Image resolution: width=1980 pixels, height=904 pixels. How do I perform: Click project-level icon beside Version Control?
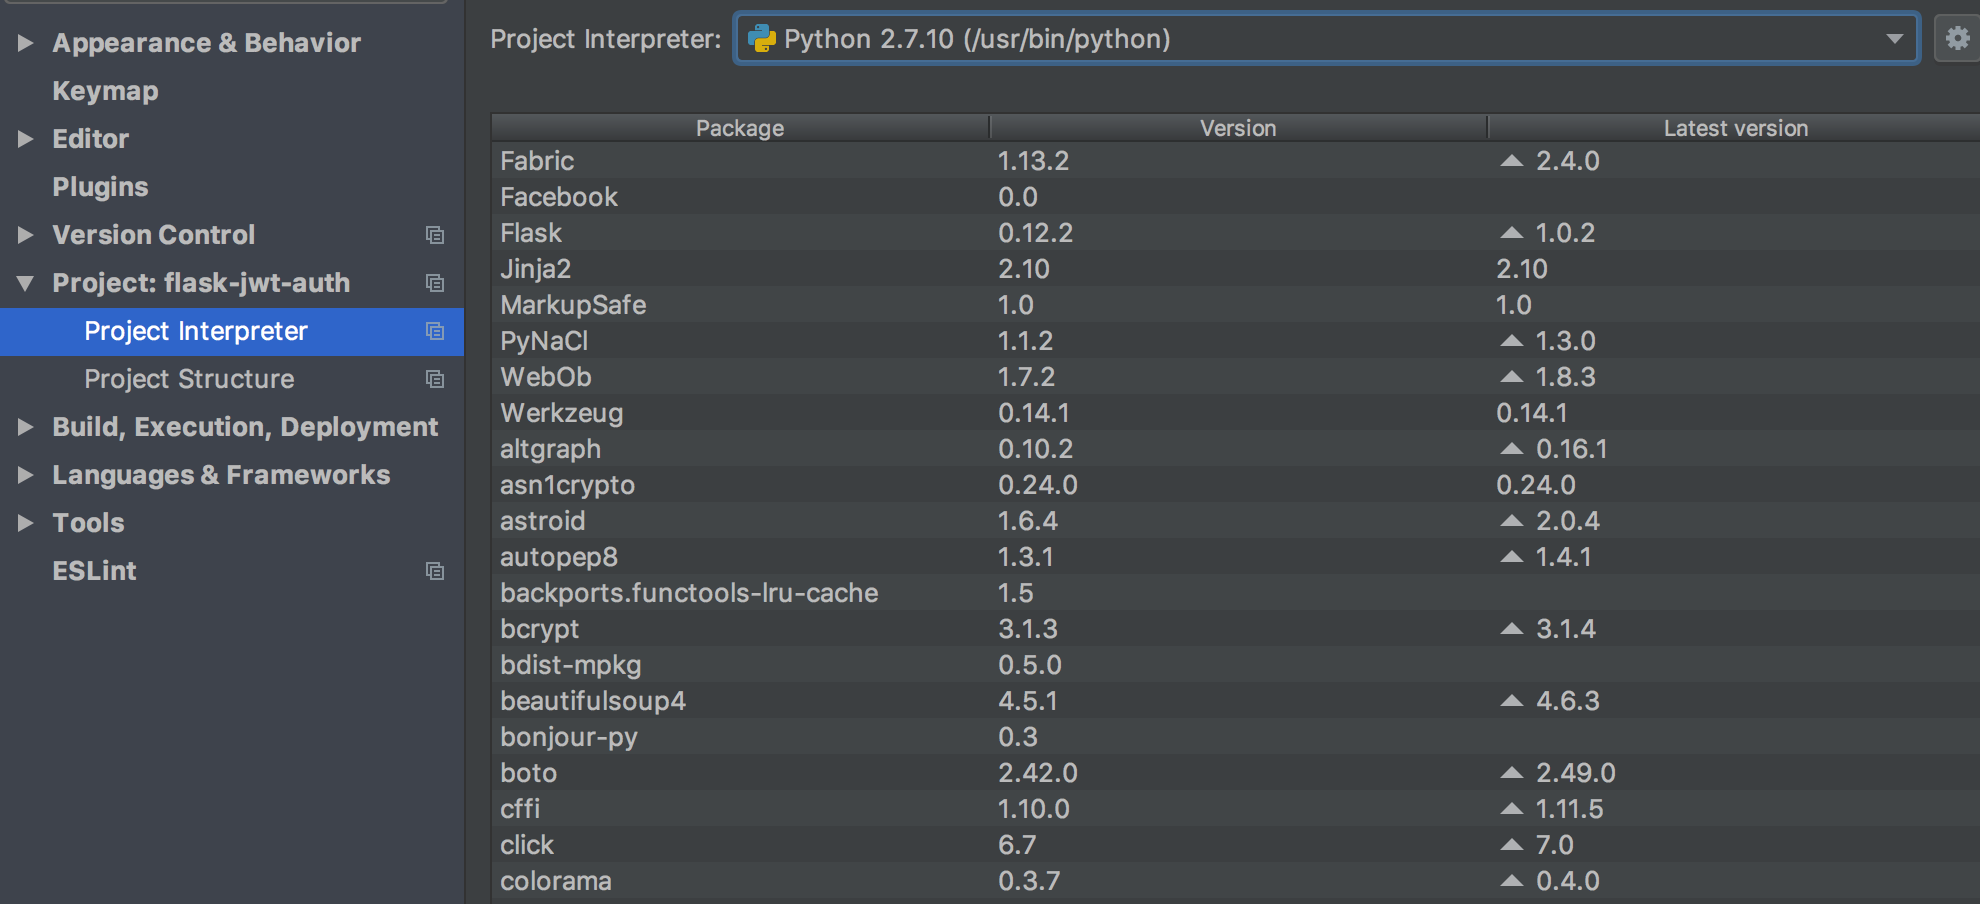(435, 235)
